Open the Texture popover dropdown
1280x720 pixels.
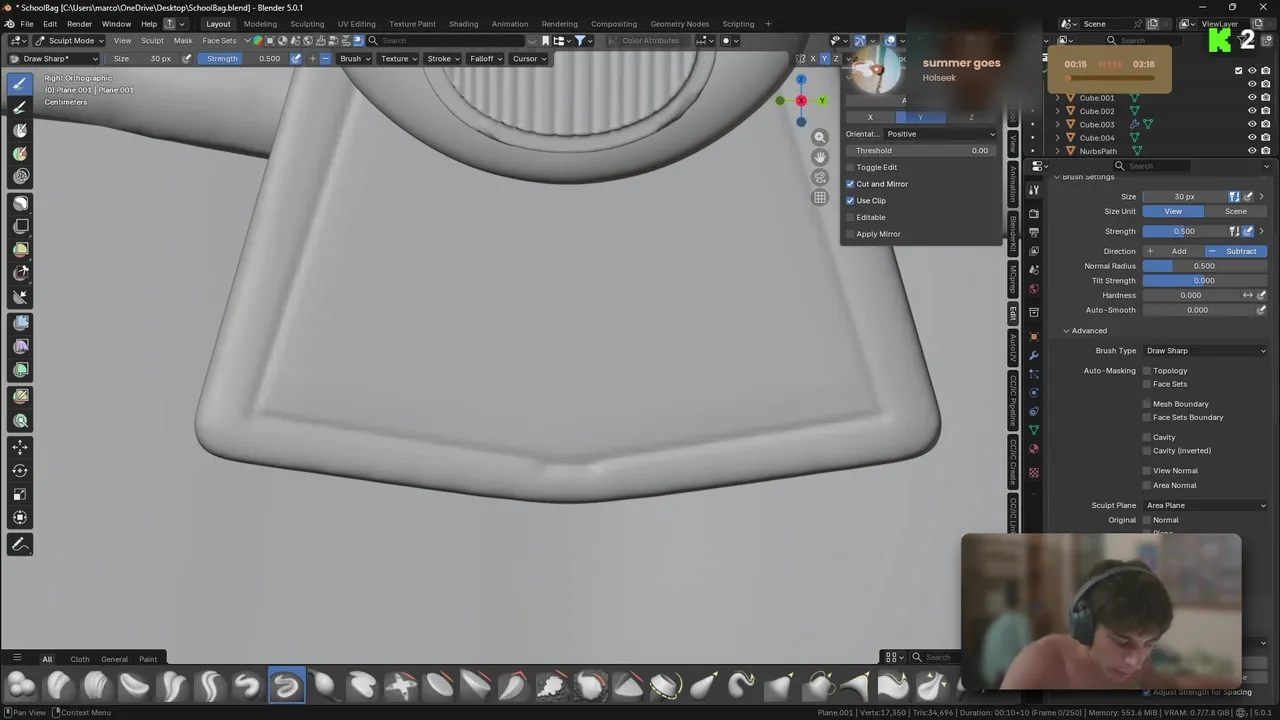[x=399, y=59]
